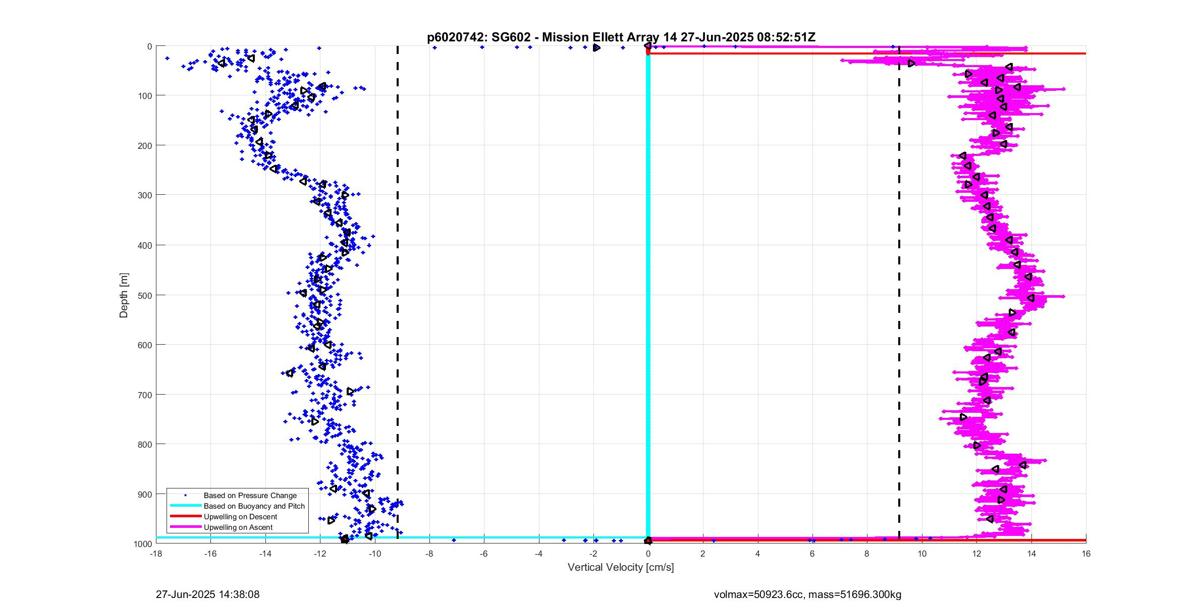Viewport: 1200px width, 611px height.
Task: Click x-axis tick label -18
Action: click(x=156, y=553)
